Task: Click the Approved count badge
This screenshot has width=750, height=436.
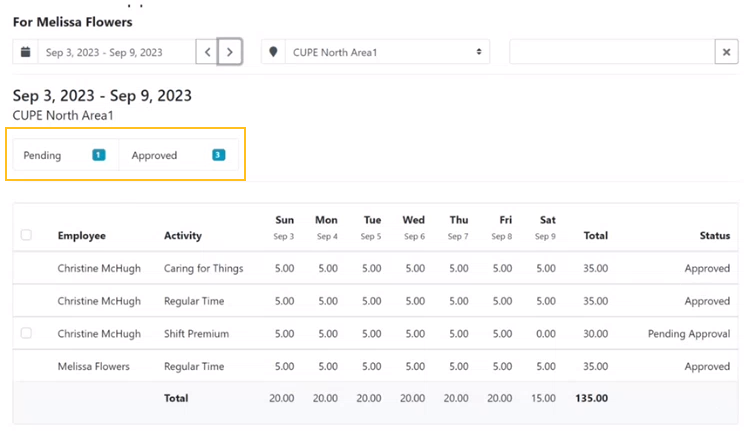Action: click(x=218, y=155)
